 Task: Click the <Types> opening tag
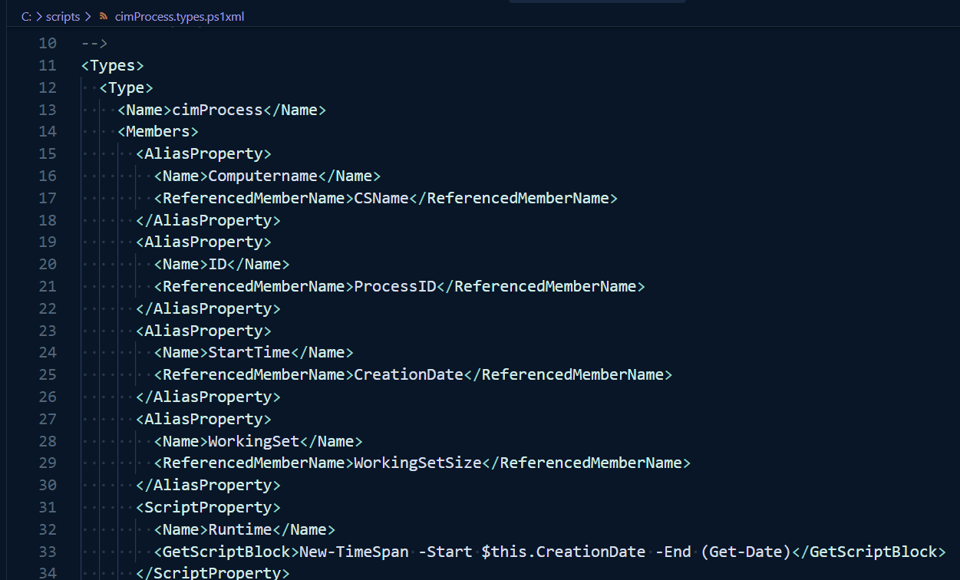[113, 66]
